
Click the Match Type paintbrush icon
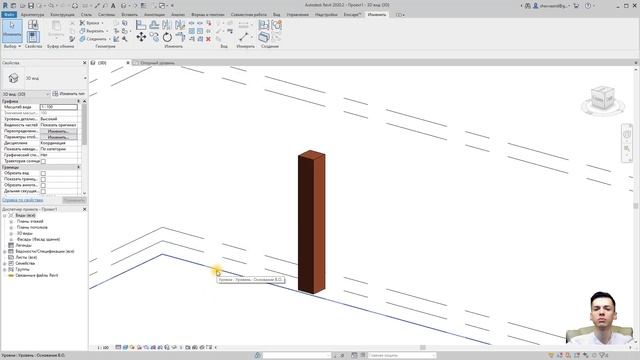pos(72,39)
